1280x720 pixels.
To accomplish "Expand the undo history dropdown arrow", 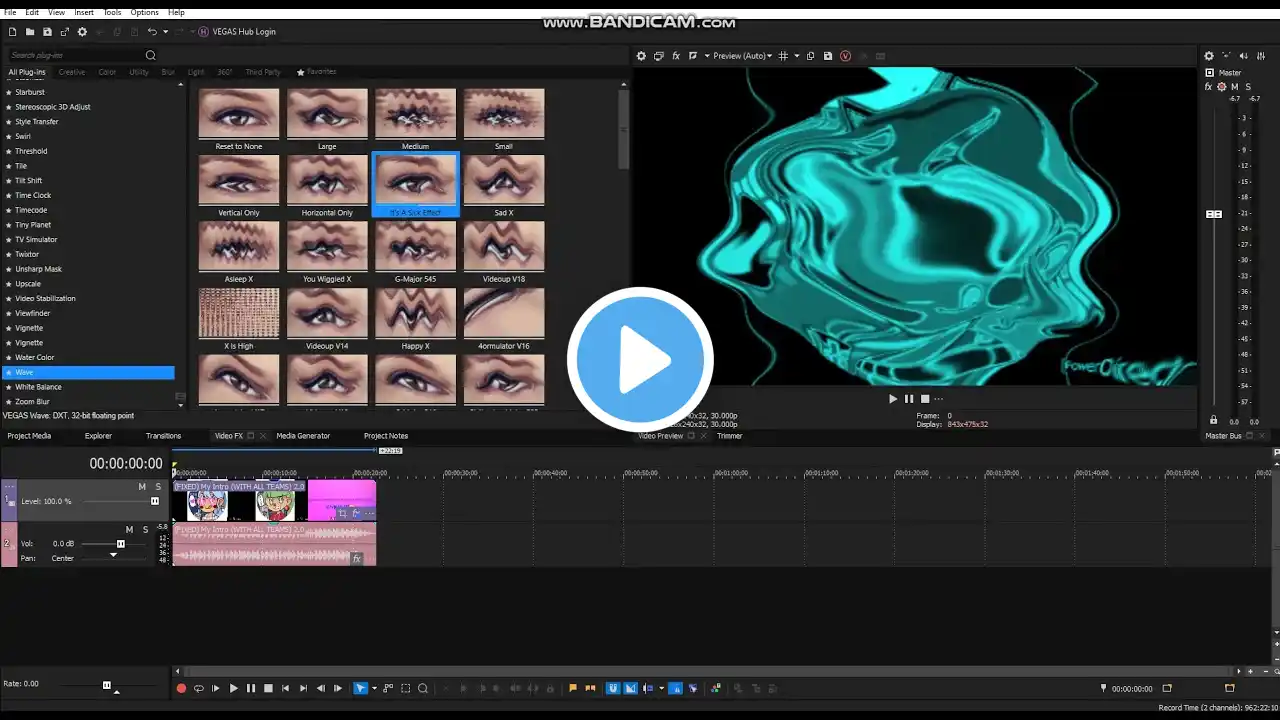I will (165, 32).
